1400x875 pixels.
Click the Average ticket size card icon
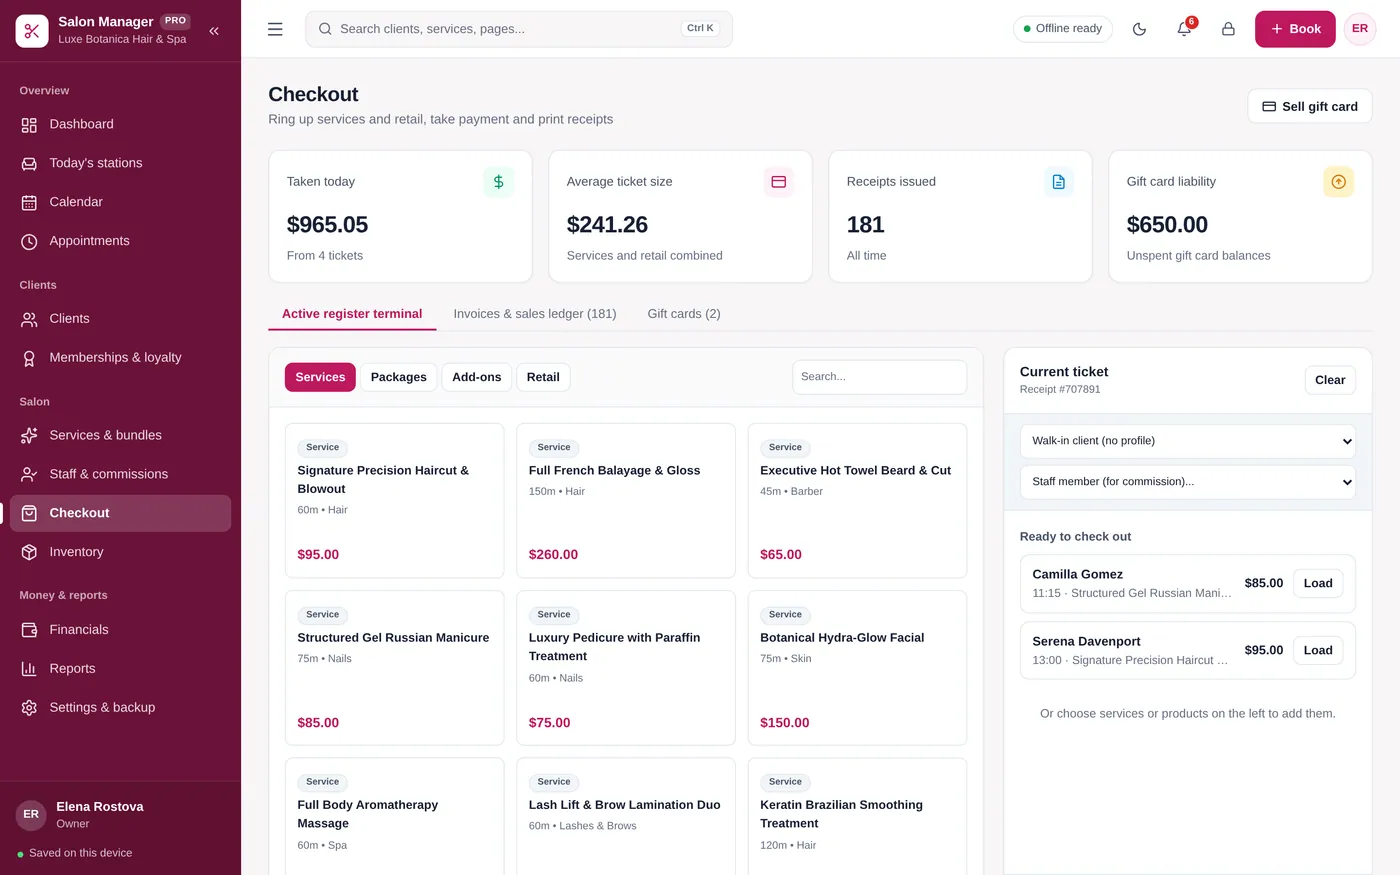pos(778,182)
